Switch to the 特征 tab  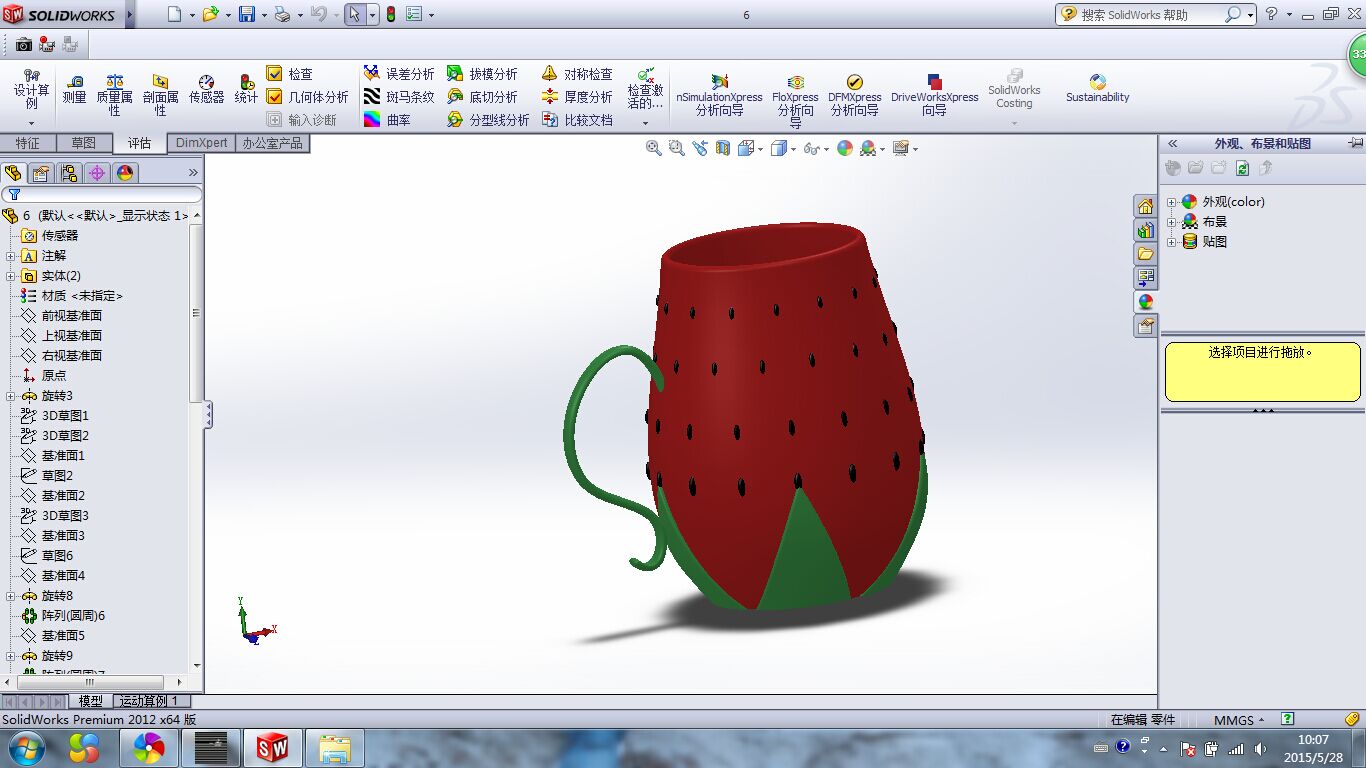pos(28,143)
